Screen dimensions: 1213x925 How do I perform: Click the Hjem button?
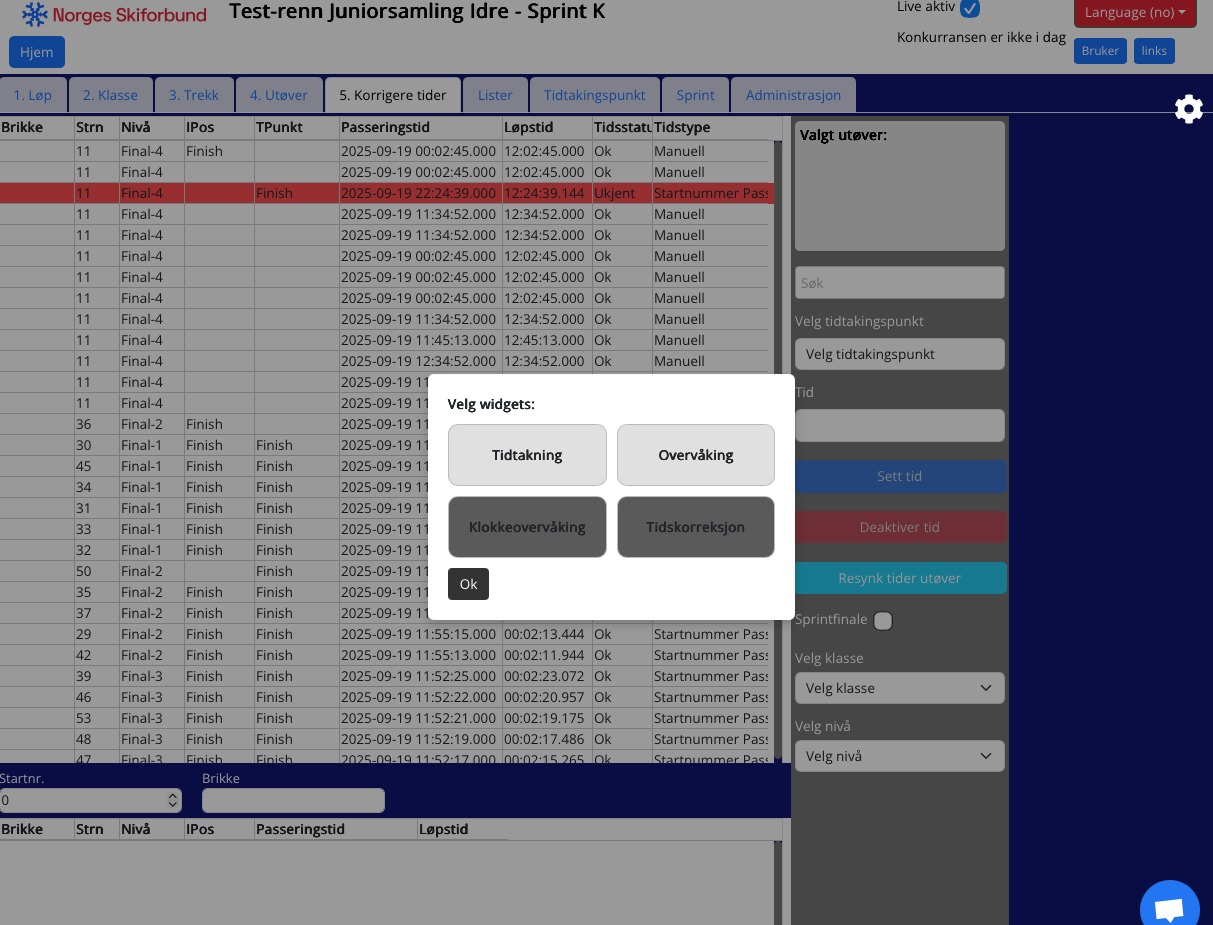[37, 52]
